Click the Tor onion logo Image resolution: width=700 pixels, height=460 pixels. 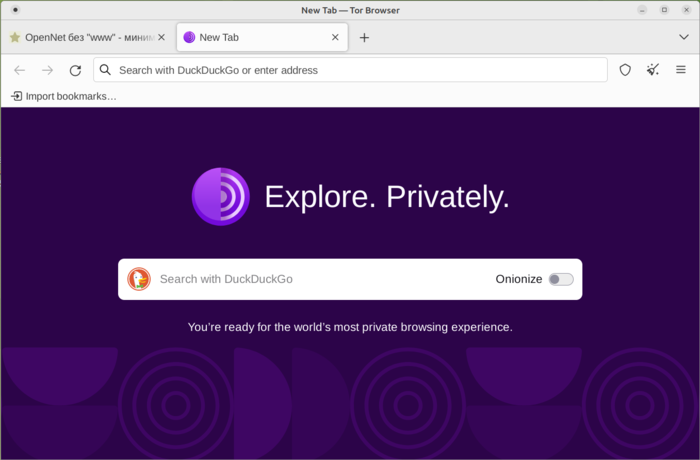tap(220, 196)
